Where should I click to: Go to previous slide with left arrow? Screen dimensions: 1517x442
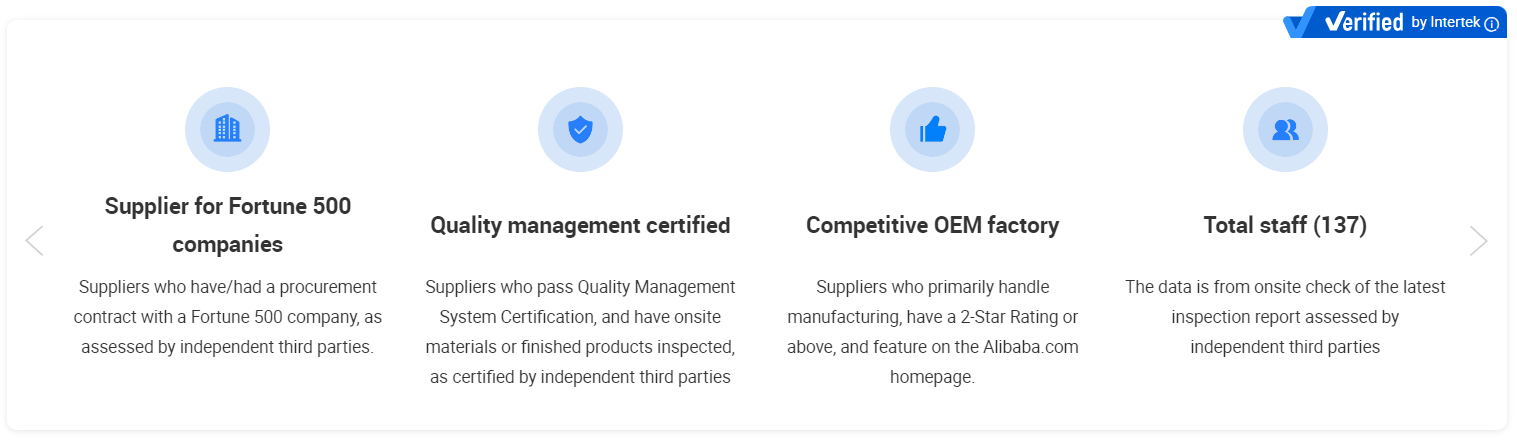tap(34, 240)
